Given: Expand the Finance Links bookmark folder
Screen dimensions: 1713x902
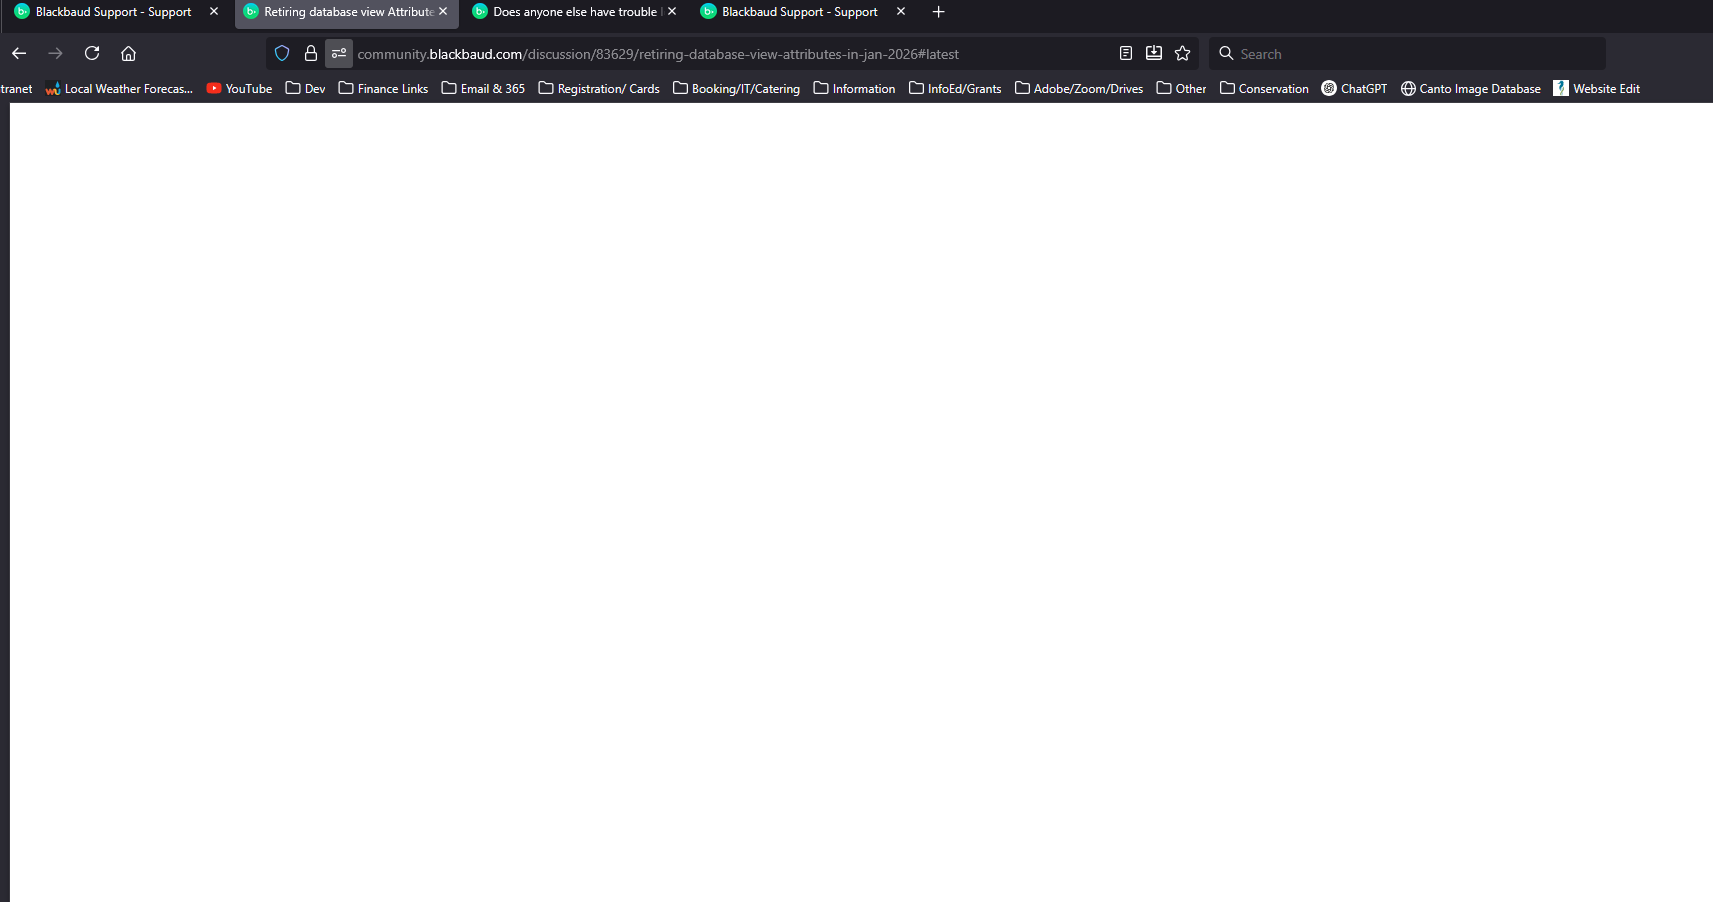Looking at the screenshot, I should tap(383, 88).
